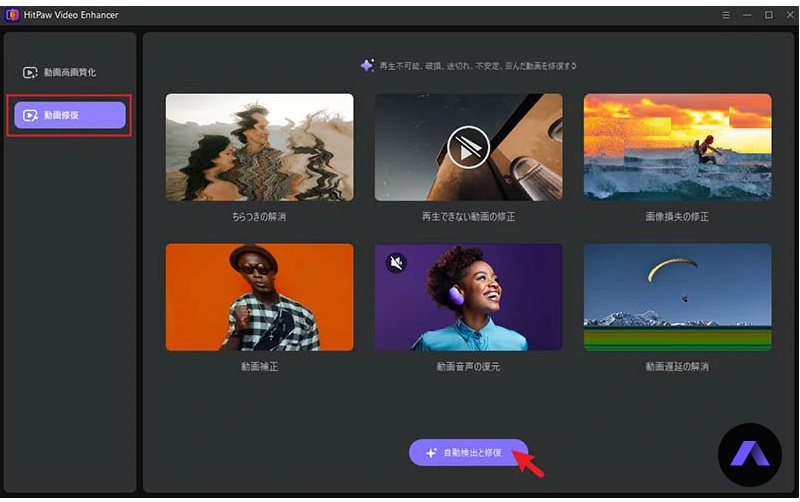
Task: Open the ちらつきの解消 thumbnail
Action: 259,147
